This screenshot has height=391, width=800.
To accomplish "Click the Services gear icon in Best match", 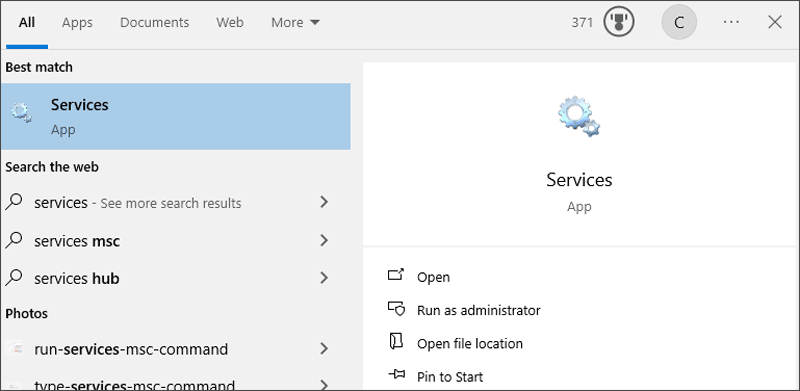I will point(22,113).
